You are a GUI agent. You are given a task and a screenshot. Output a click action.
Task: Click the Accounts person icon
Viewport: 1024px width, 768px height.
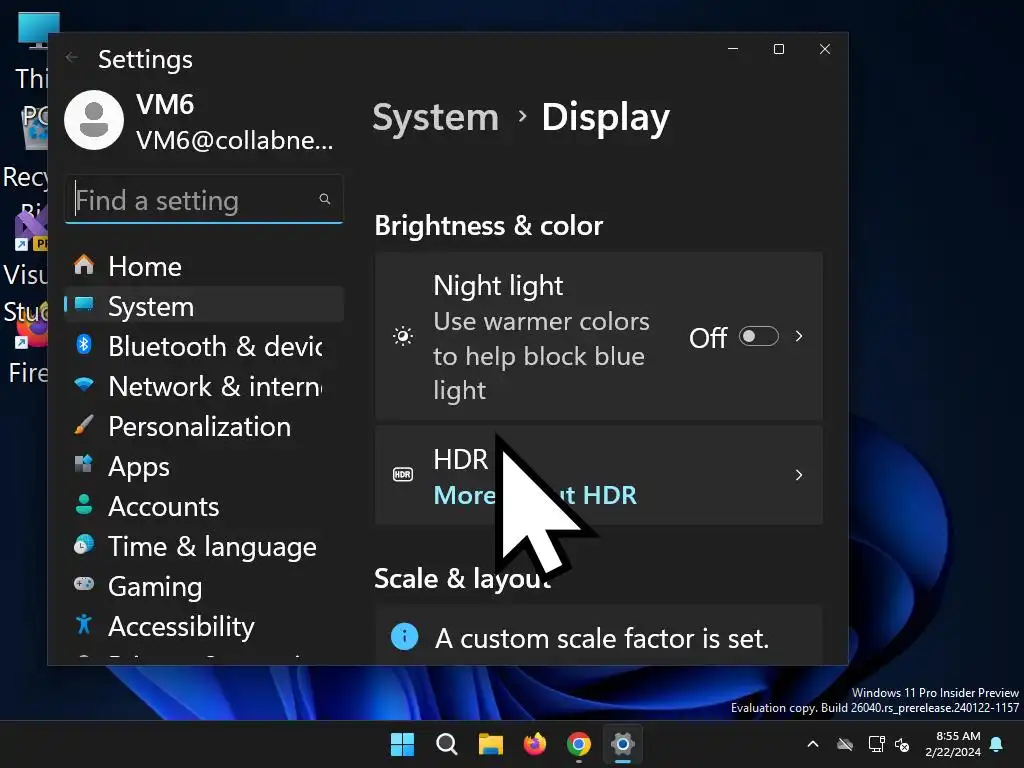pos(84,504)
